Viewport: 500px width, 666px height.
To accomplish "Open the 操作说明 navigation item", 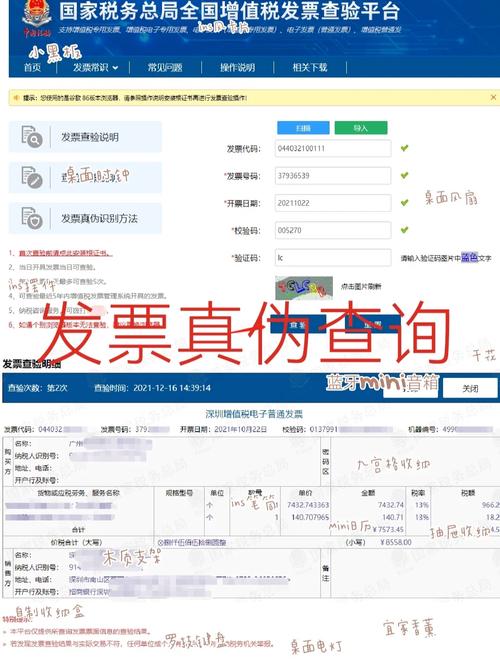I will coord(237,67).
